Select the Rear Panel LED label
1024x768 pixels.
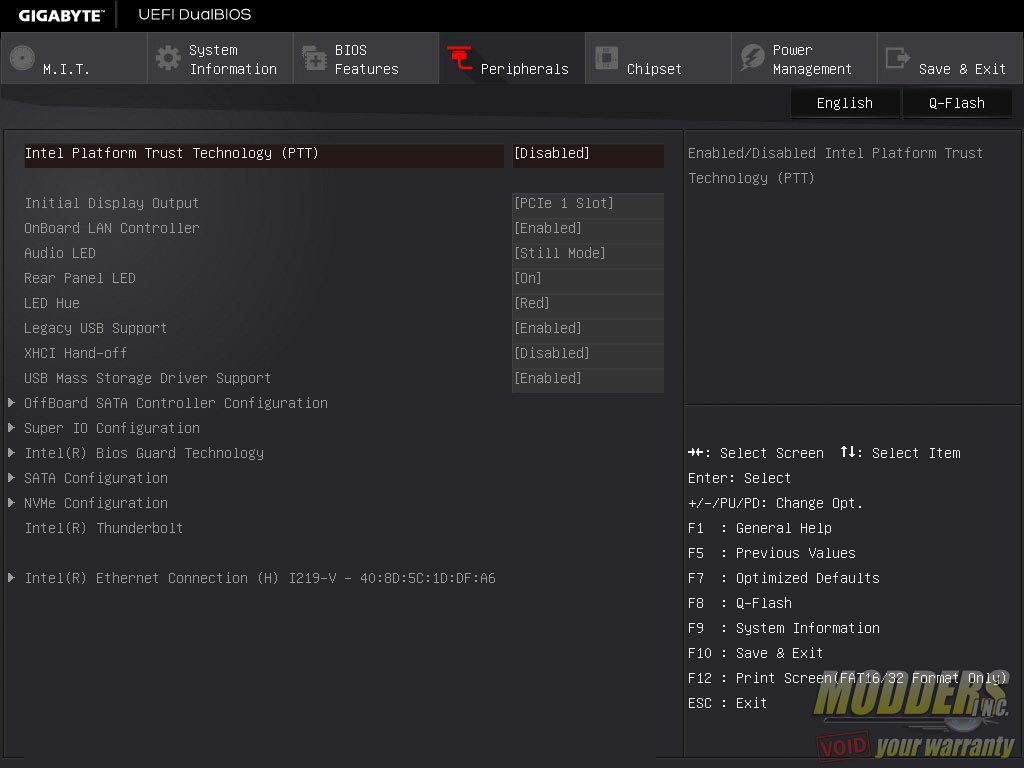[80, 278]
